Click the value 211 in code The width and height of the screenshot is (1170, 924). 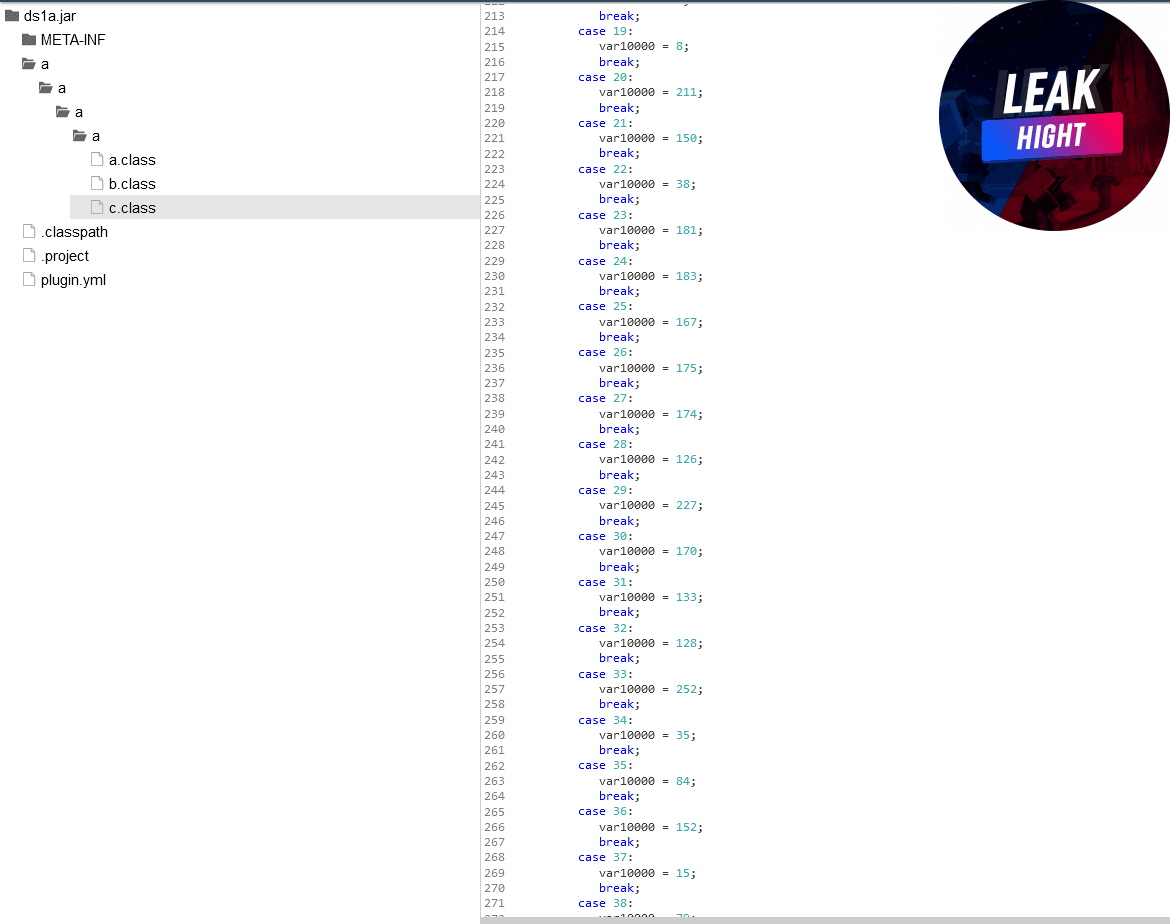(686, 93)
